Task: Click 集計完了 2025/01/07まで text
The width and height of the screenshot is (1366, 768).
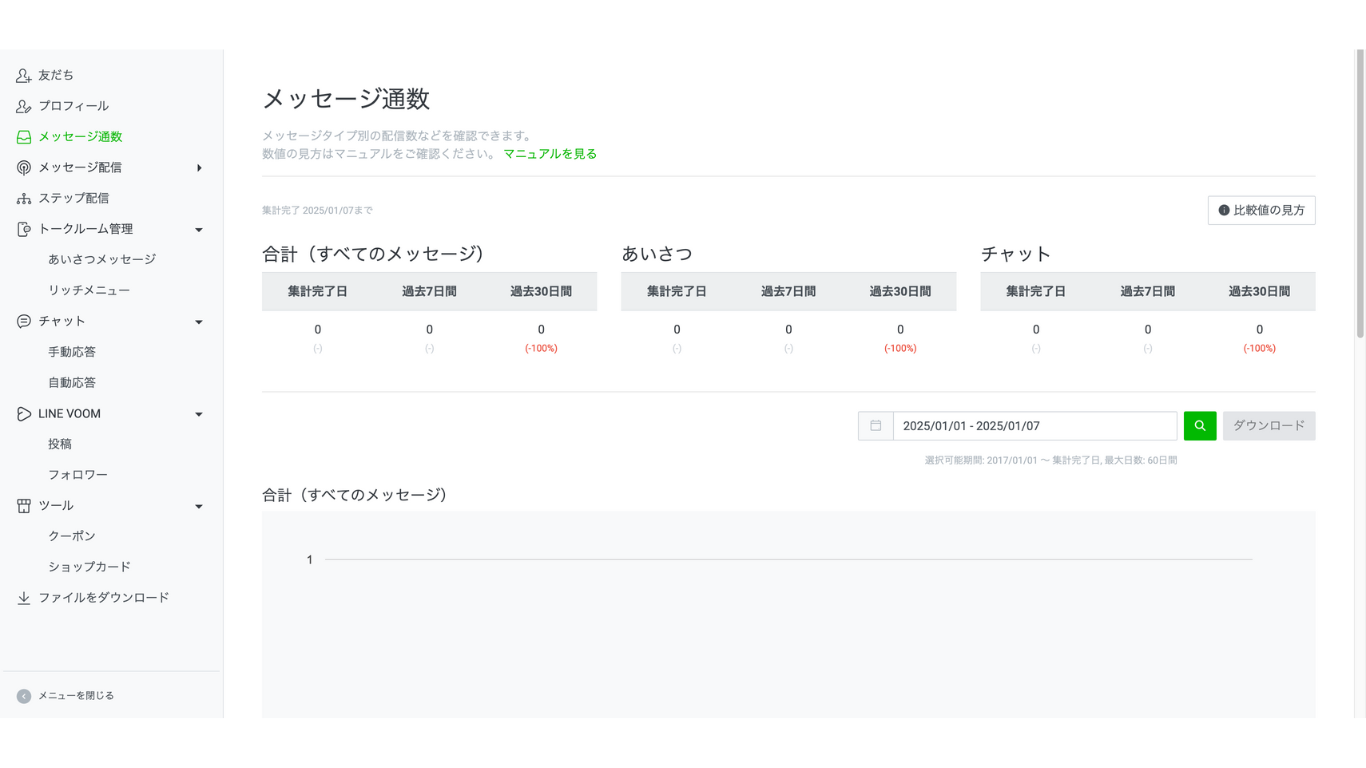Action: coord(317,211)
